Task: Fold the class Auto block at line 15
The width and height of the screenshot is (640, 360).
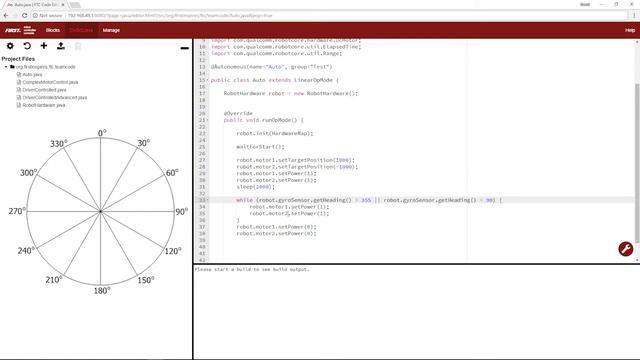Action: (207, 80)
